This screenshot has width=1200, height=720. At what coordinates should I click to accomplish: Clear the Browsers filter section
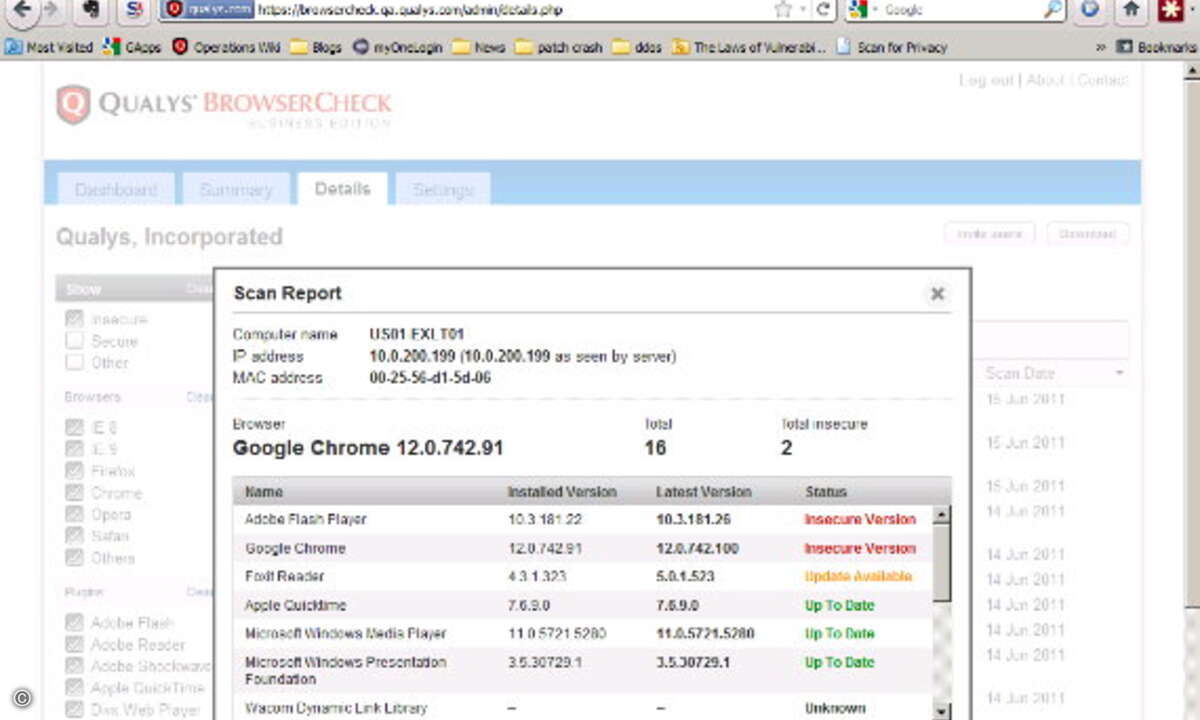(x=199, y=397)
